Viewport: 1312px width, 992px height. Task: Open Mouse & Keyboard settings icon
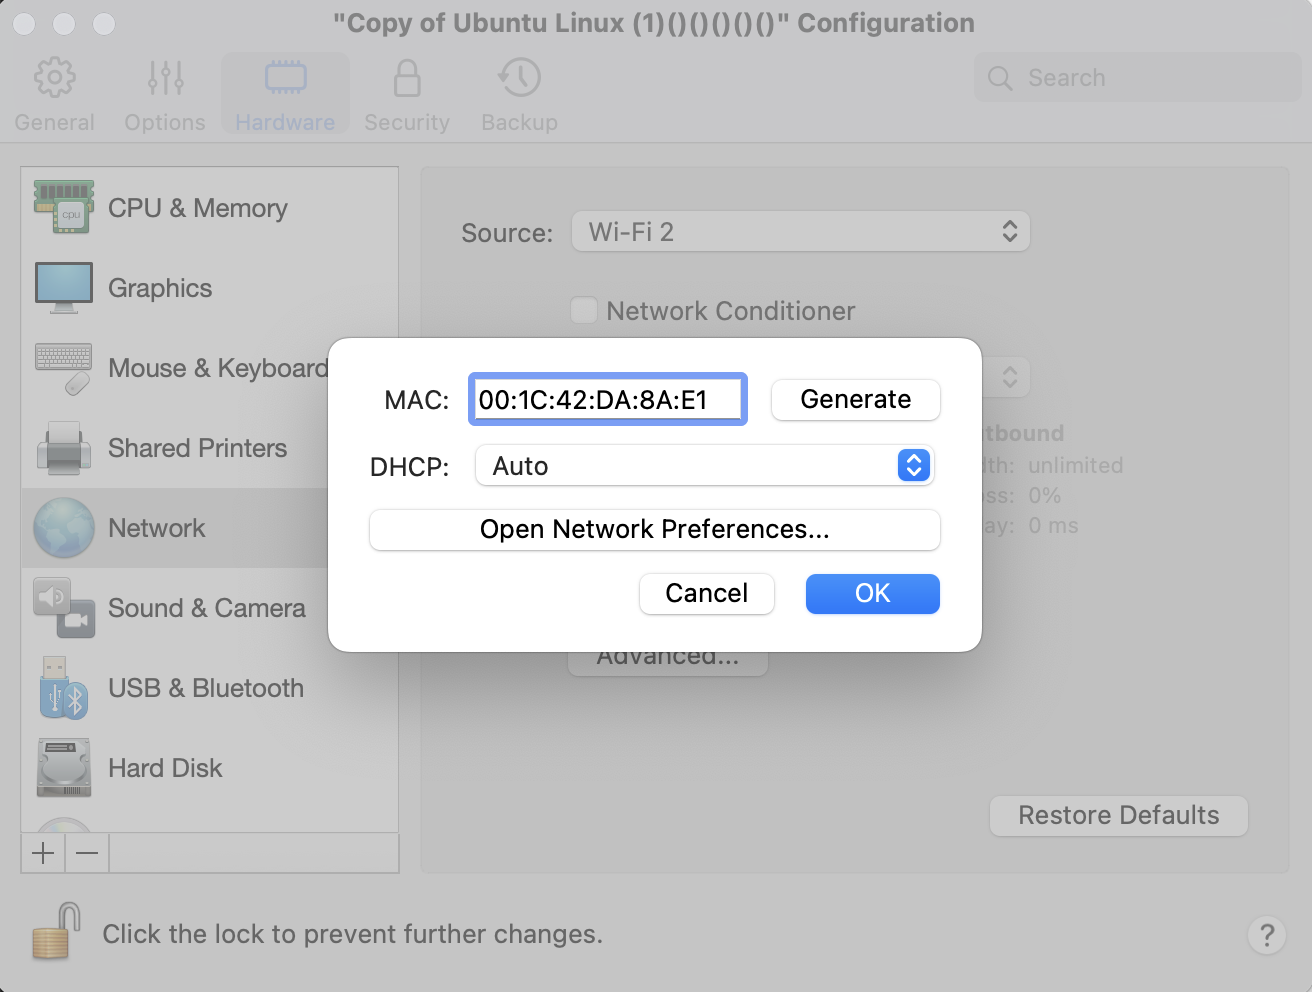[64, 368]
